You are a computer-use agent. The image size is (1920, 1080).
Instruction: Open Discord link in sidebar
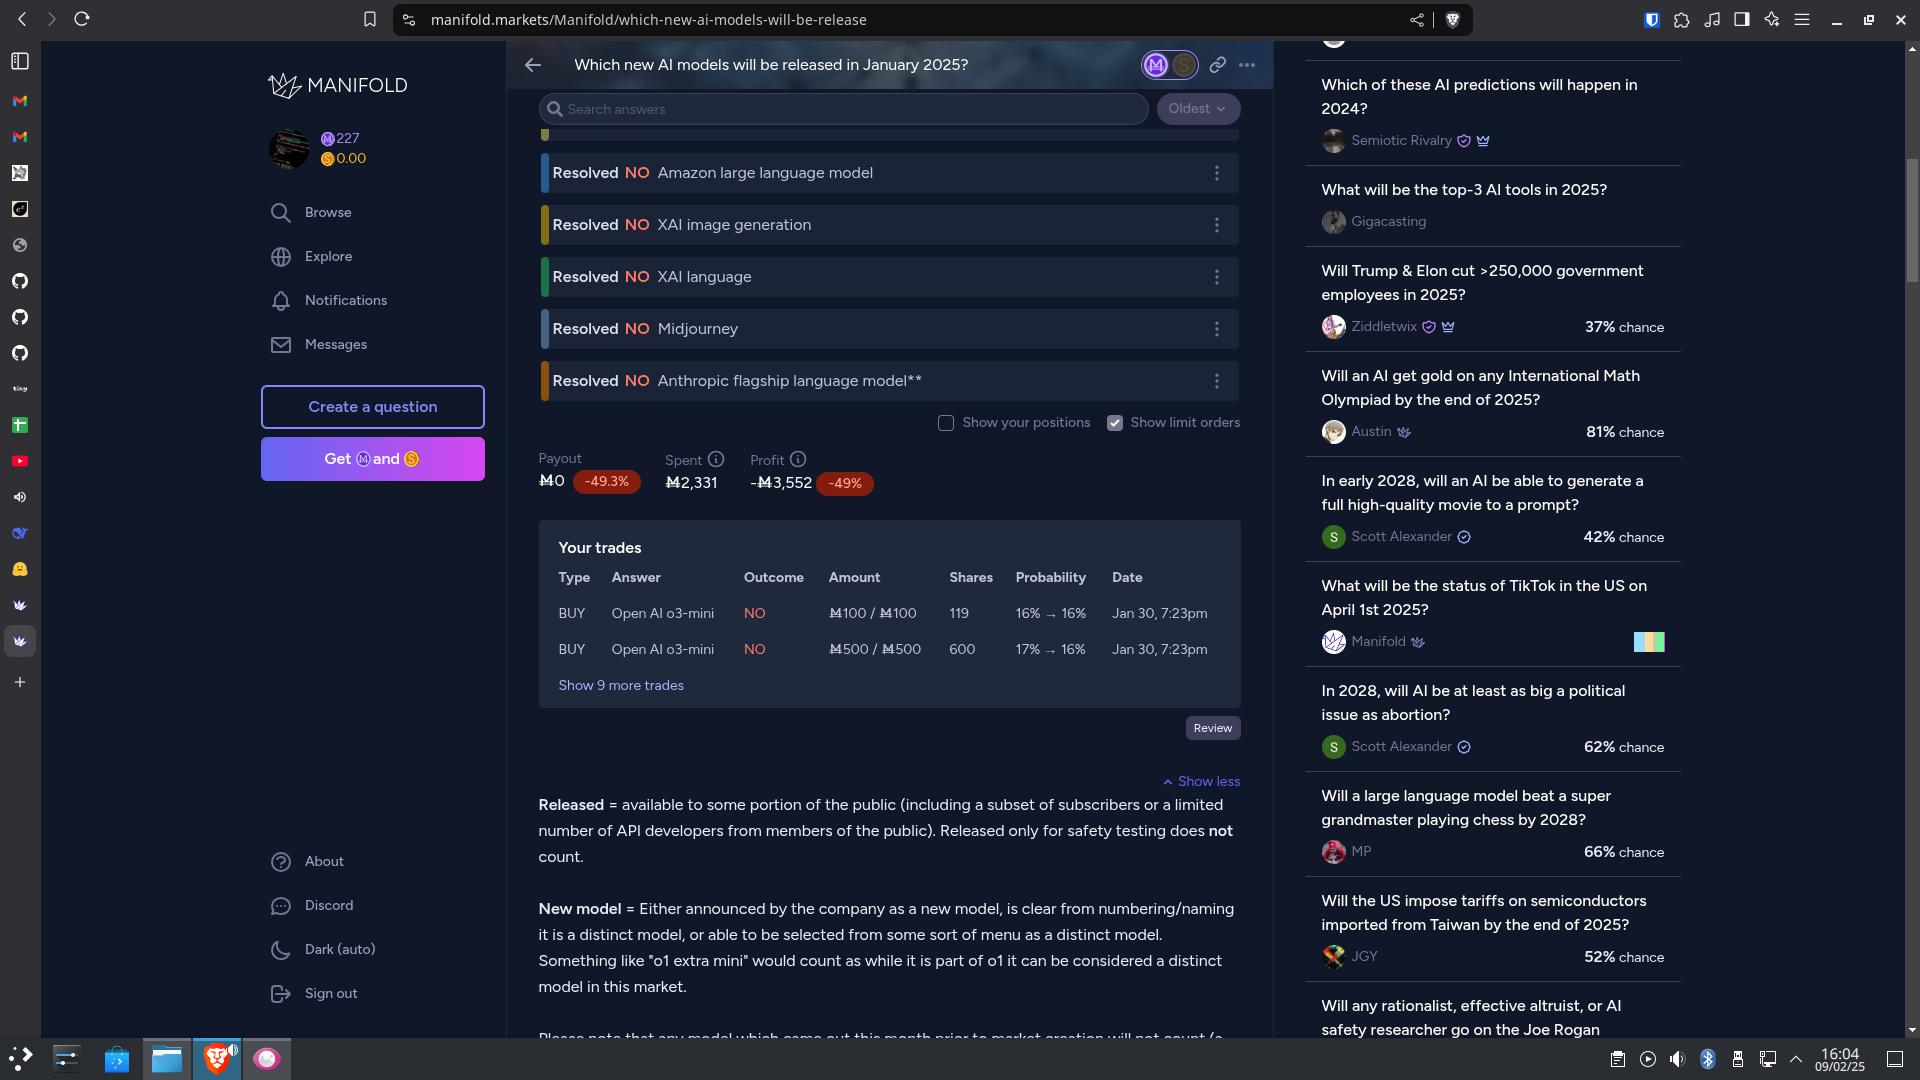point(312,905)
